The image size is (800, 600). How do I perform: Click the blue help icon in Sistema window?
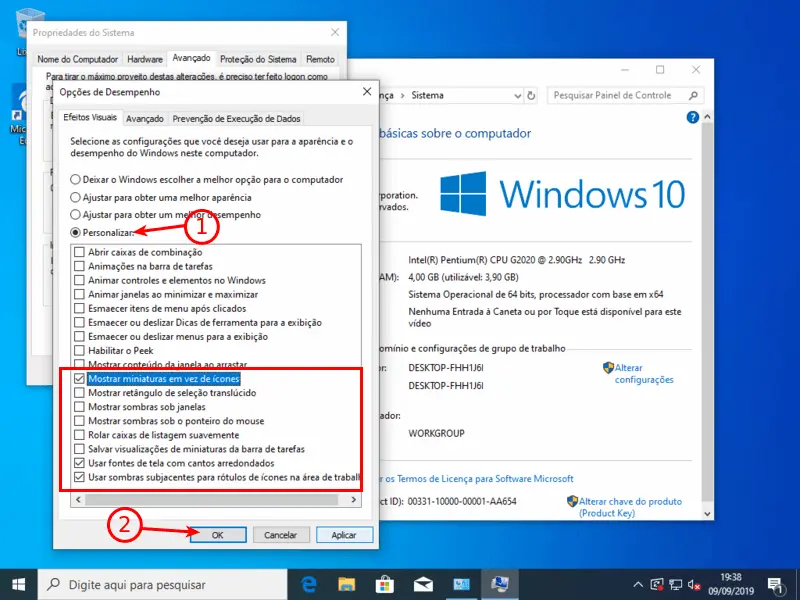click(x=692, y=118)
